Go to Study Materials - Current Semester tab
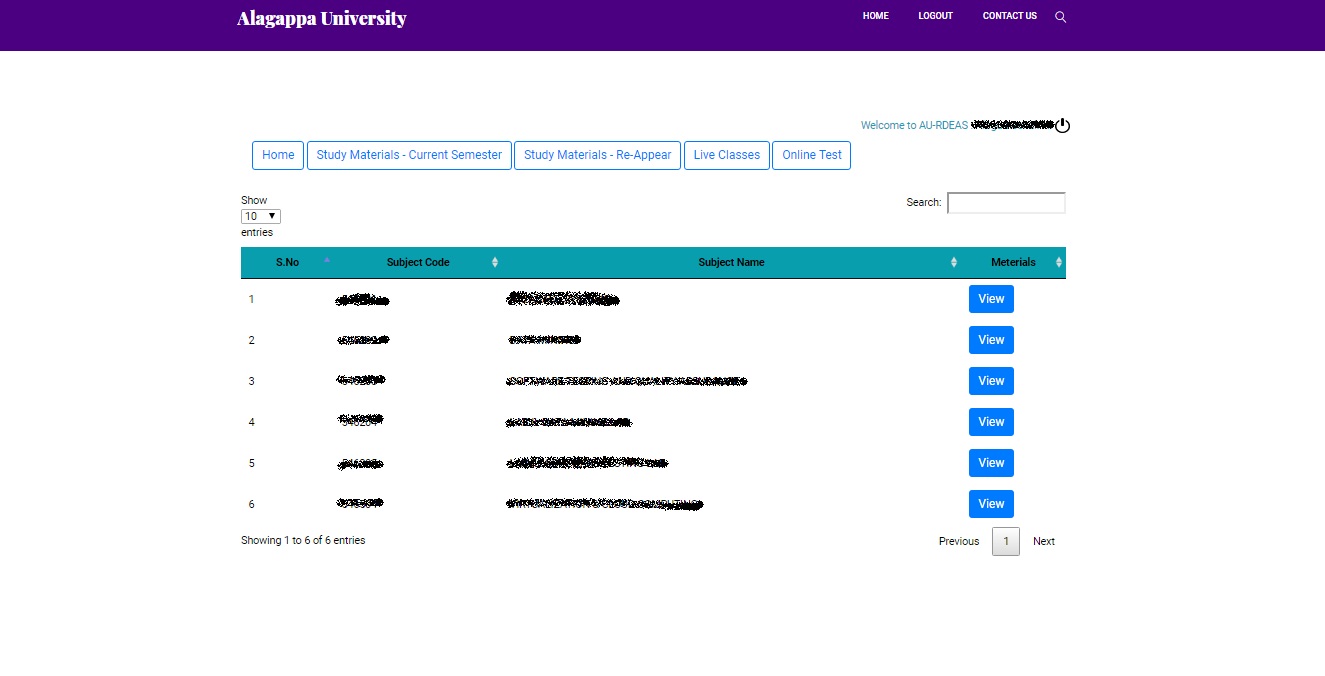The image size is (1325, 676). [x=409, y=155]
